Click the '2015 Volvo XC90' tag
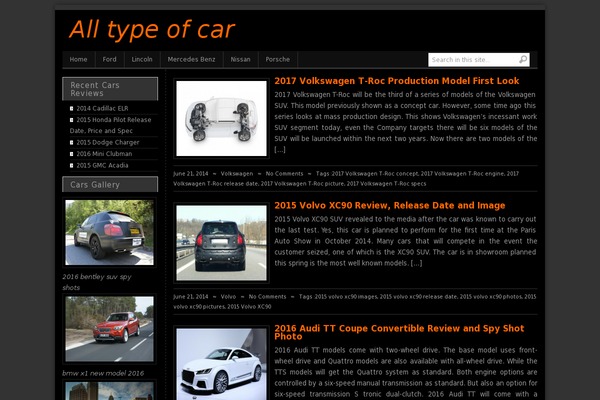Image resolution: width=600 pixels, height=400 pixels. tap(249, 307)
